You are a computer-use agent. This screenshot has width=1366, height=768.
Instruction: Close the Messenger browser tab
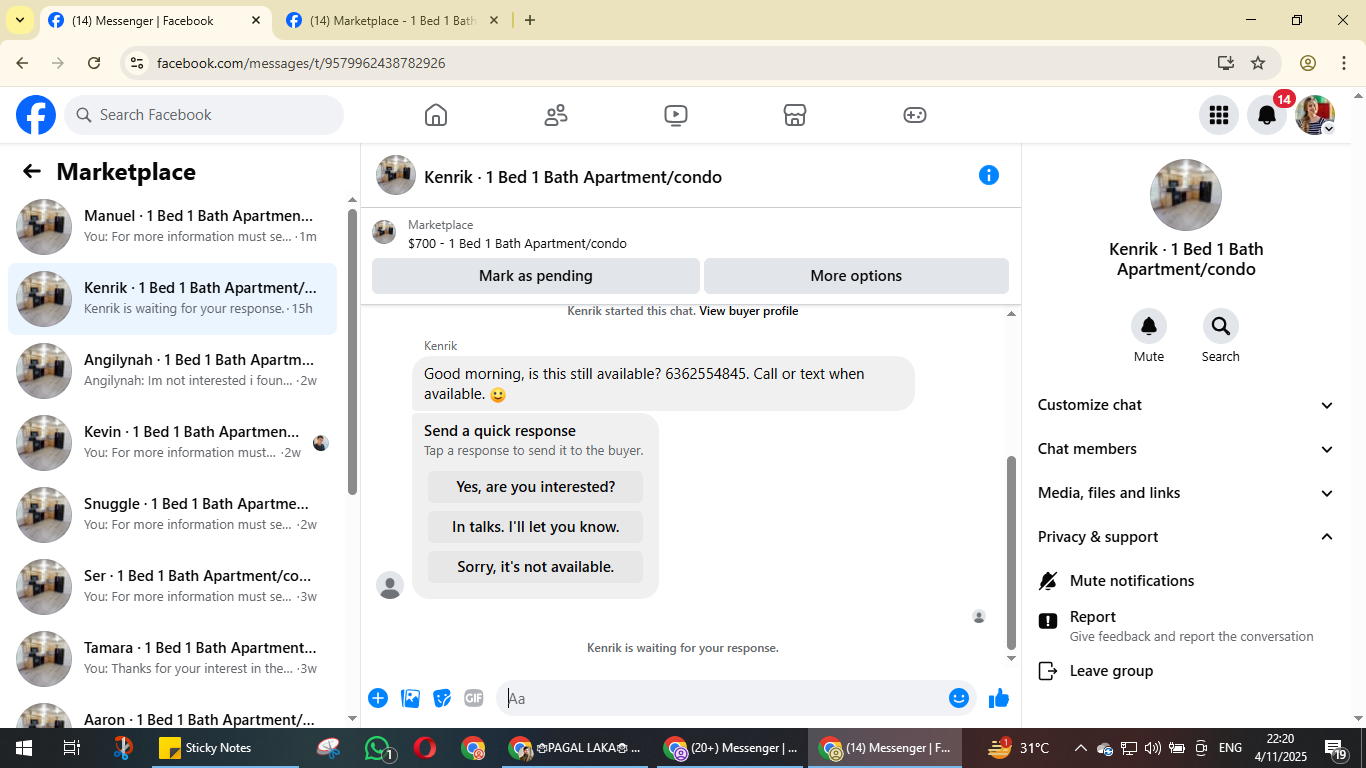(x=256, y=20)
